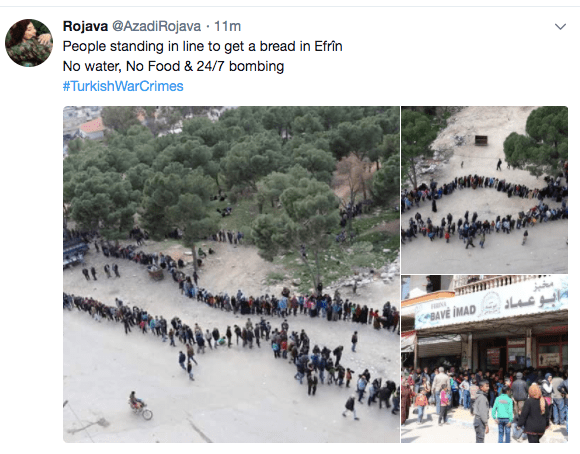Open the #TurkishWarCrimes hashtag

click(123, 86)
